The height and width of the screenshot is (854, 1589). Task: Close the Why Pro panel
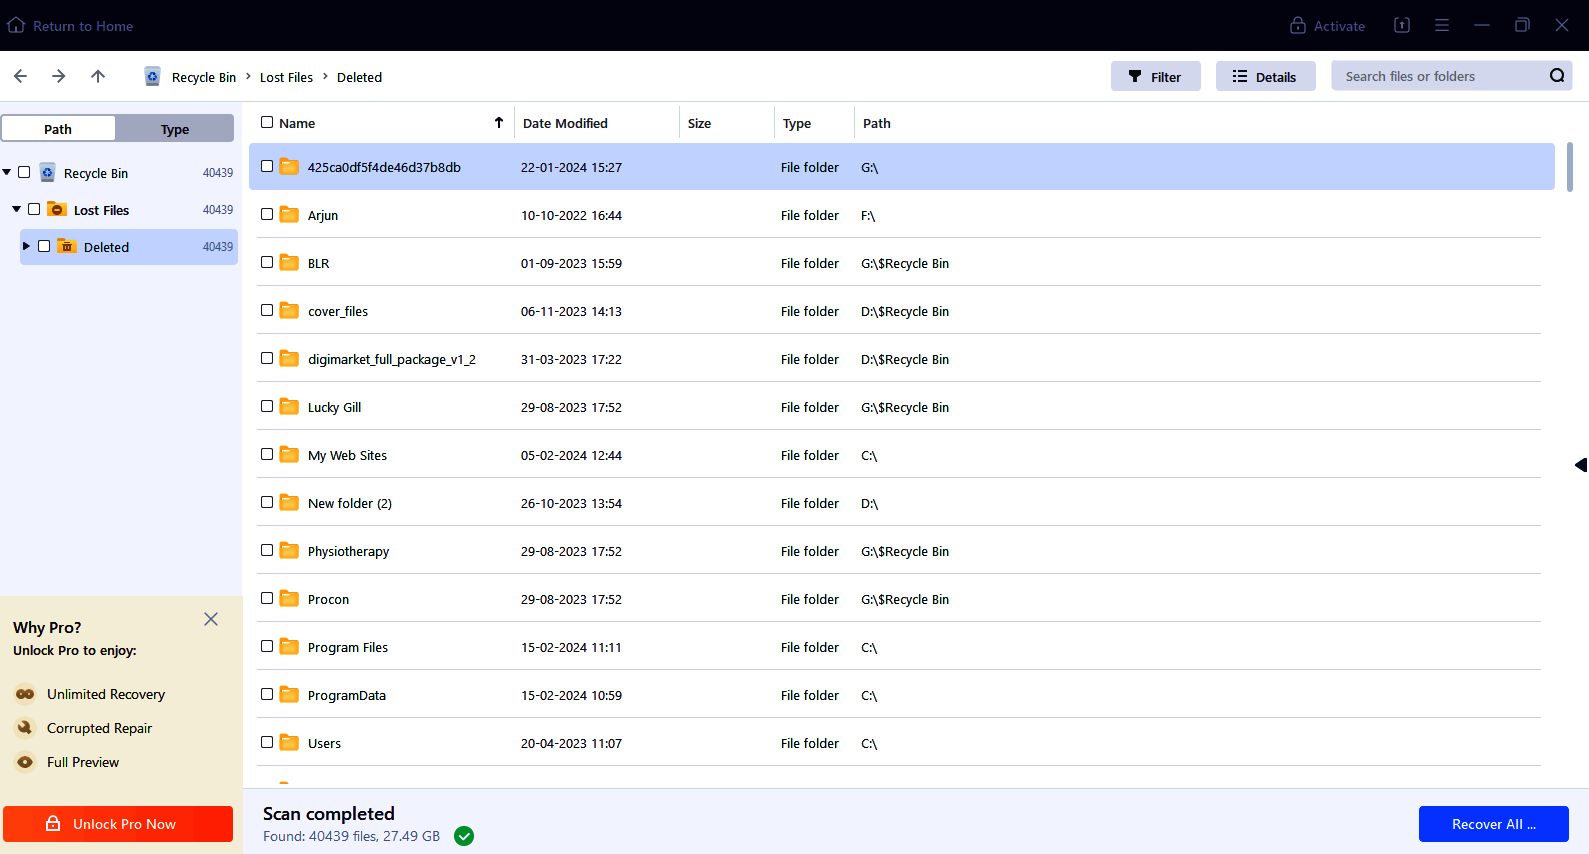tap(211, 619)
